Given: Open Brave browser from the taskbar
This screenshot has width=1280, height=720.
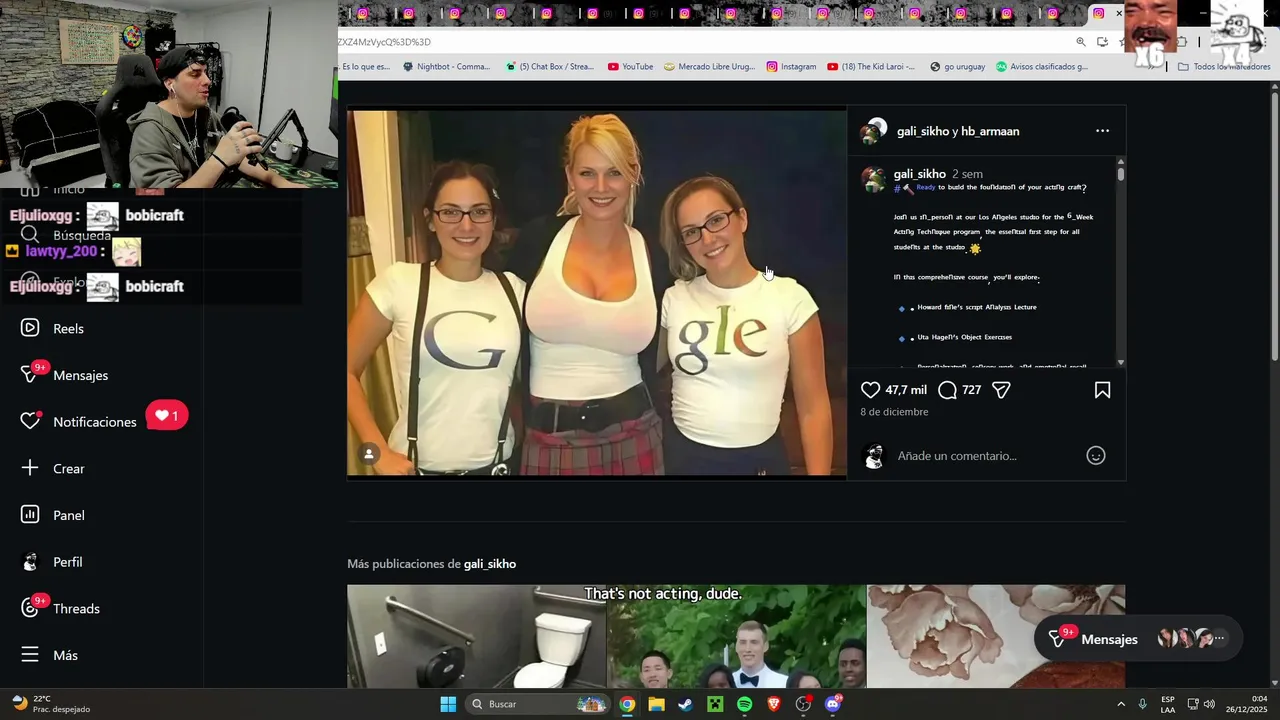Looking at the screenshot, I should click(x=773, y=704).
